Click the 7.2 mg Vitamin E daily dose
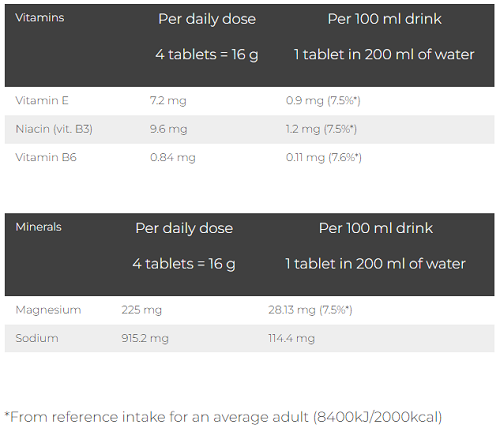 (168, 100)
